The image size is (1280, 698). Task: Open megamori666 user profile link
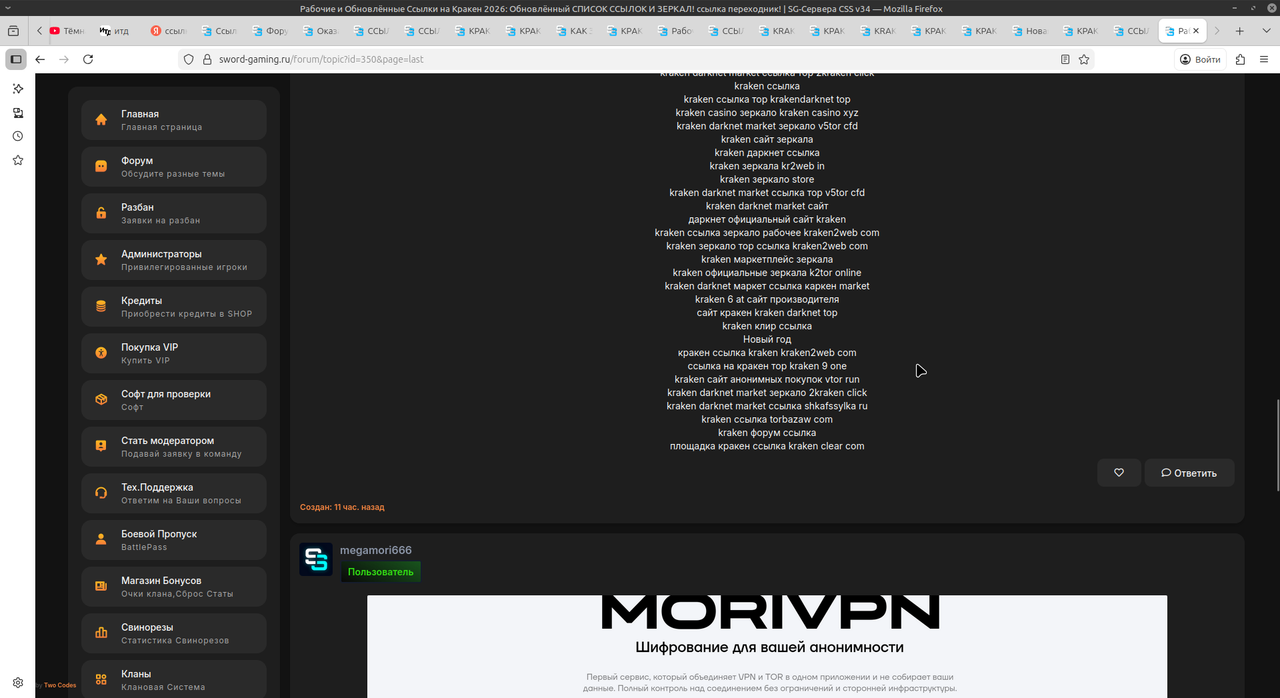376,550
